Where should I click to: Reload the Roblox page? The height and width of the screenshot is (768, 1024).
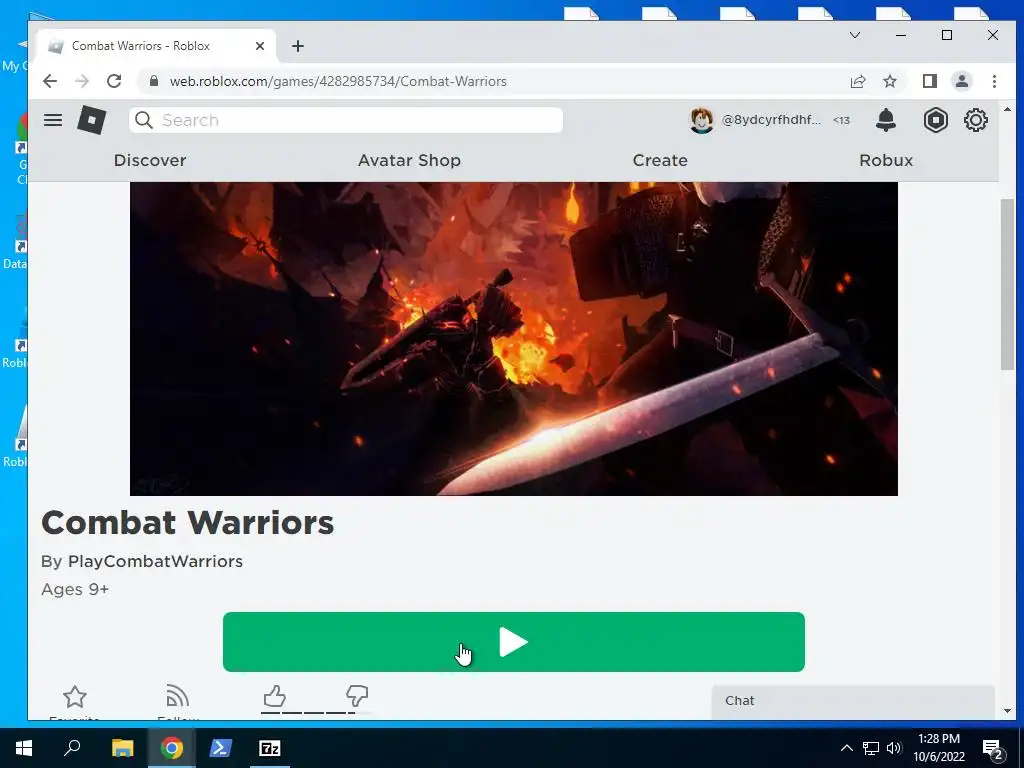pos(114,81)
